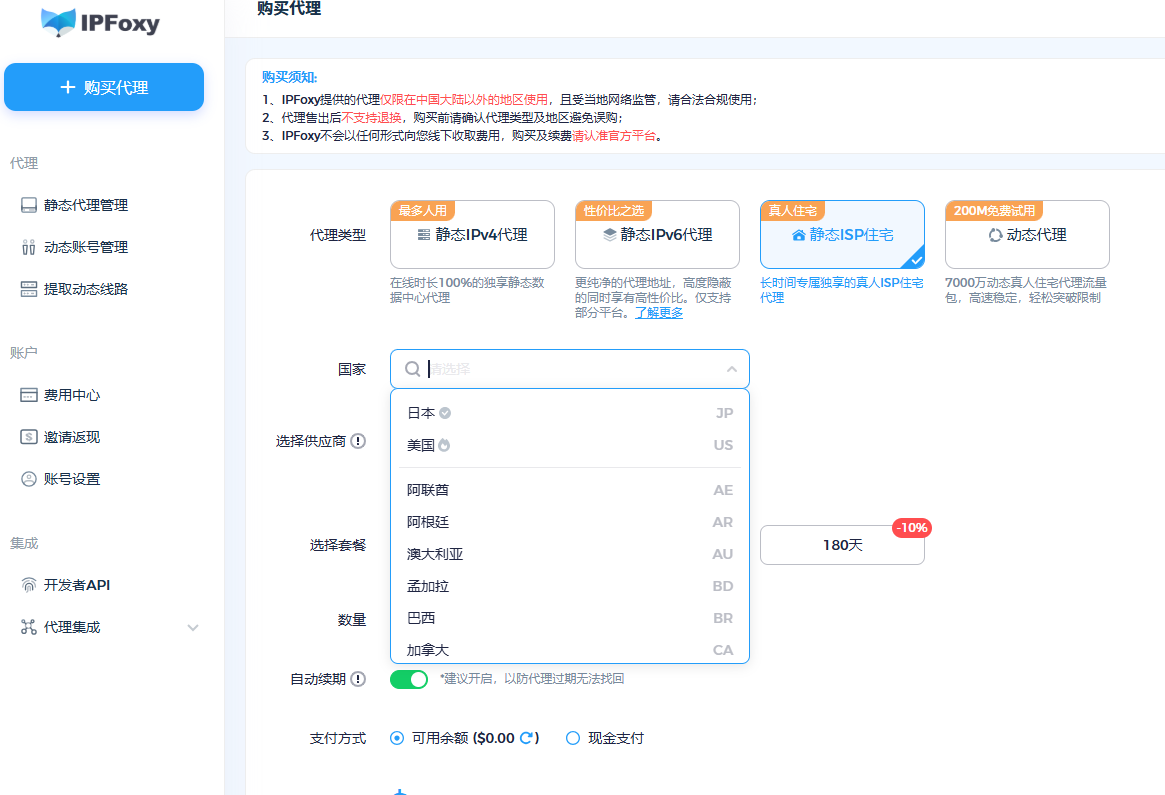Click 提取动态线路 sidebar icon
Image resolution: width=1165 pixels, height=795 pixels.
tap(28, 289)
